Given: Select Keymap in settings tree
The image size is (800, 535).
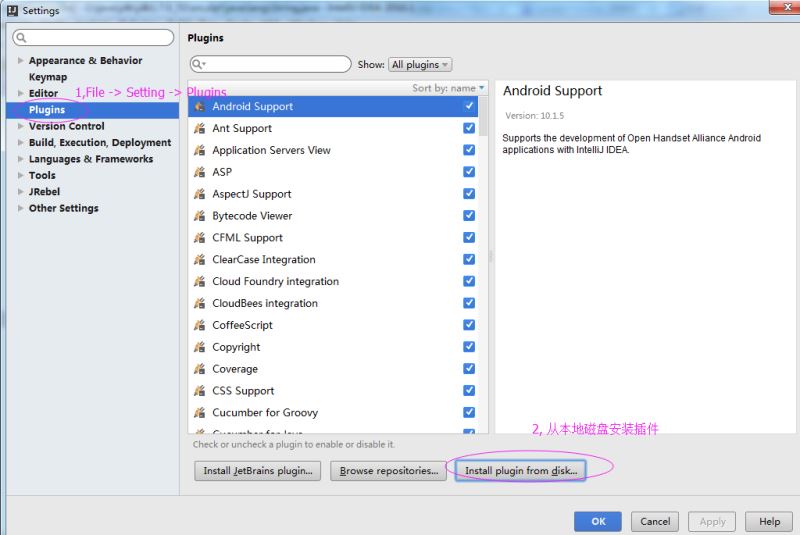Looking at the screenshot, I should pos(48,77).
